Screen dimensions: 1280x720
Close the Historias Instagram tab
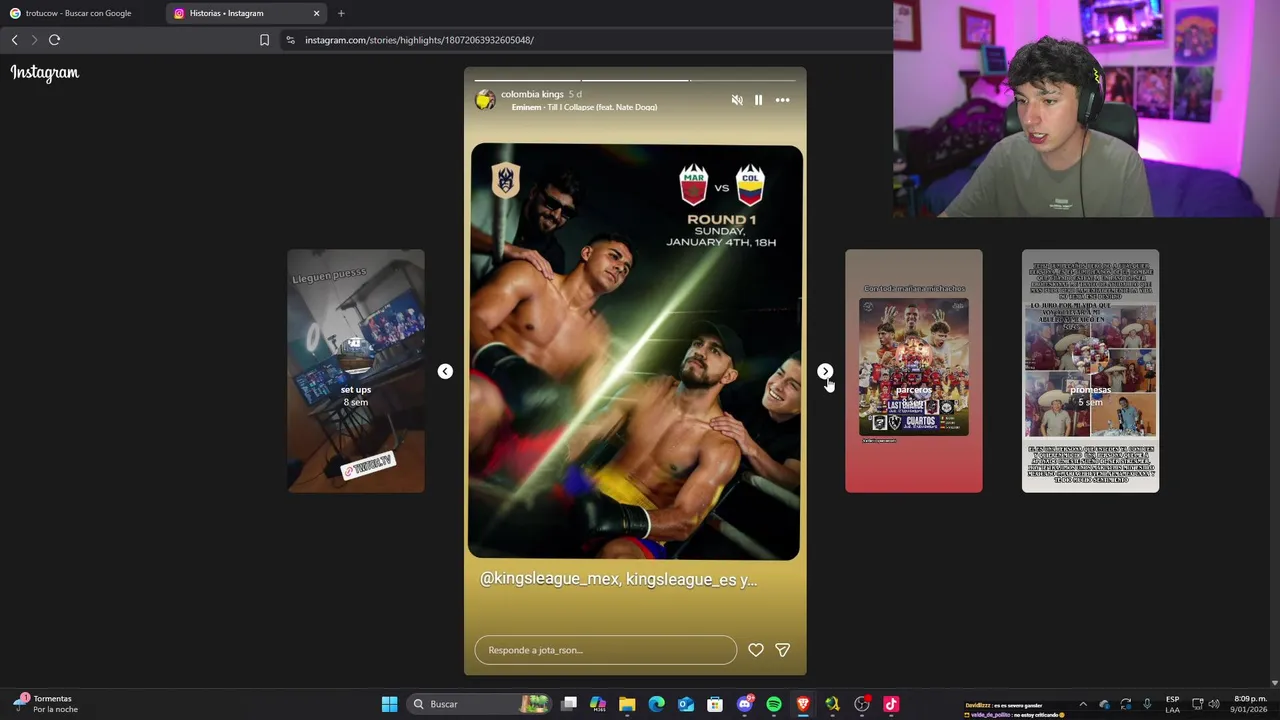[316, 13]
